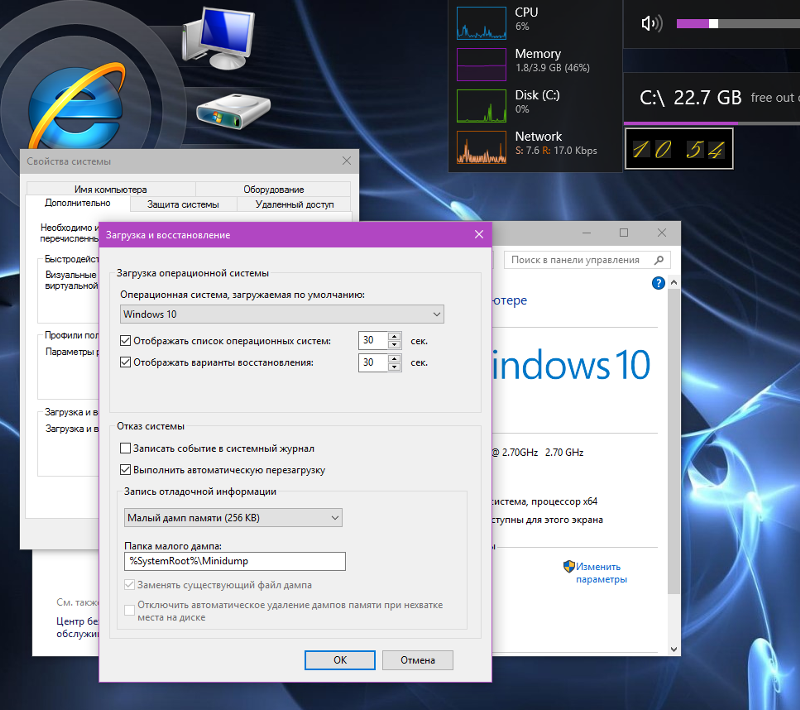Switch to the Имя компьютера tab
The height and width of the screenshot is (710, 800).
pyautogui.click(x=111, y=189)
